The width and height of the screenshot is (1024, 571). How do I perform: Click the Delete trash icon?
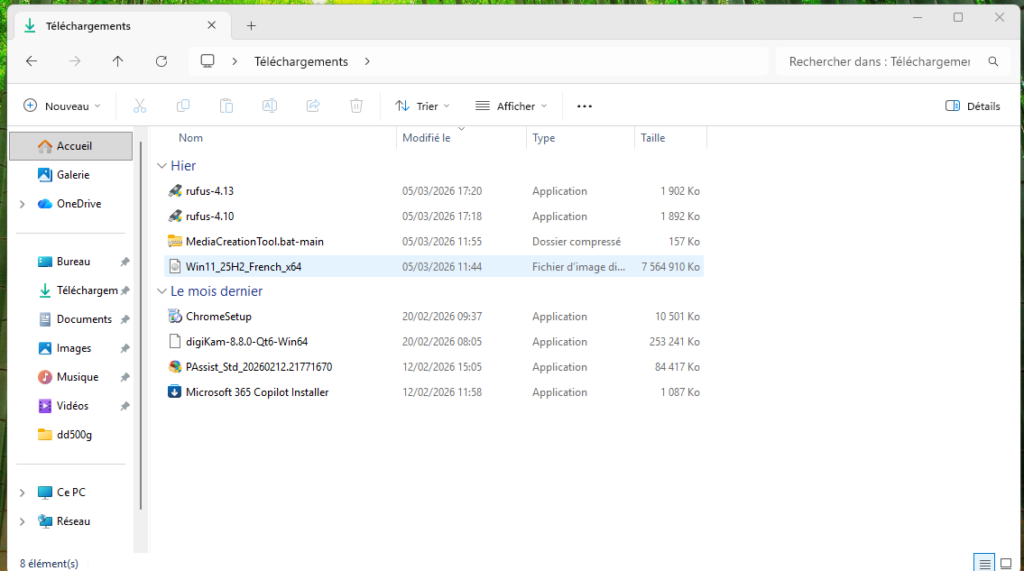point(356,106)
